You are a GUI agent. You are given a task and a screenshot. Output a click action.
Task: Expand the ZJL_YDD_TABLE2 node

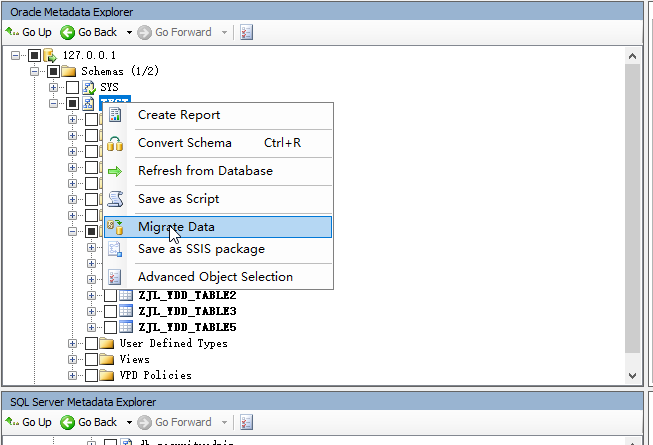[x=91, y=295]
